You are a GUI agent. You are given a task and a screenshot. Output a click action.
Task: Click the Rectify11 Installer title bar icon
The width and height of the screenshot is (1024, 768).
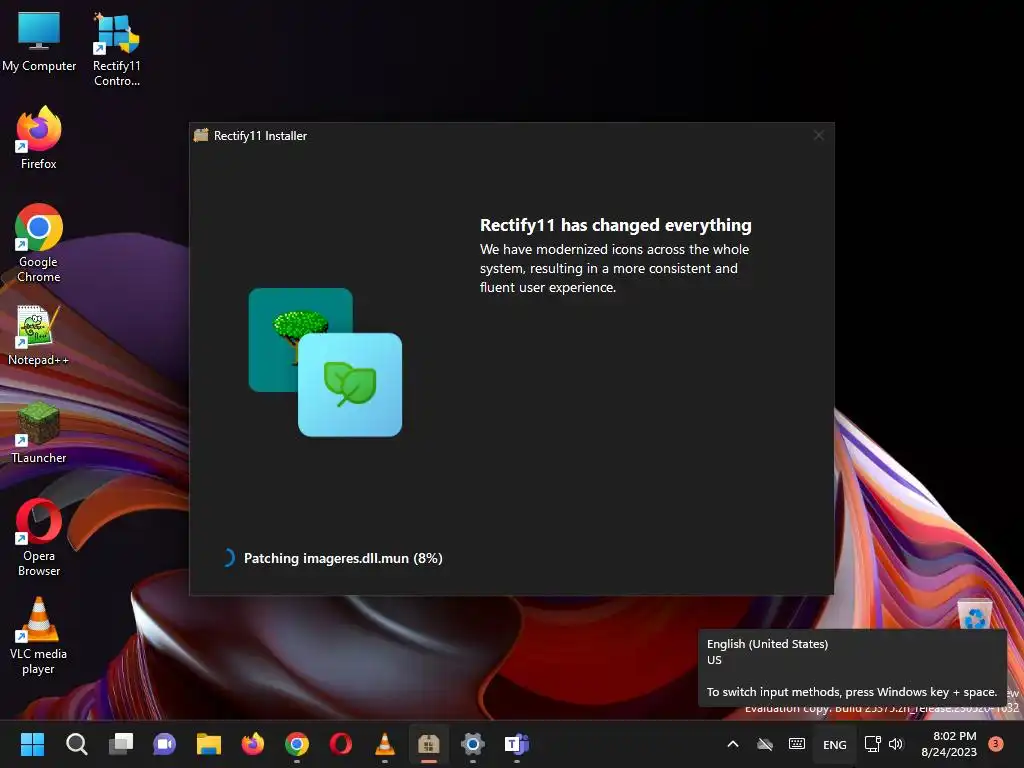pos(201,135)
